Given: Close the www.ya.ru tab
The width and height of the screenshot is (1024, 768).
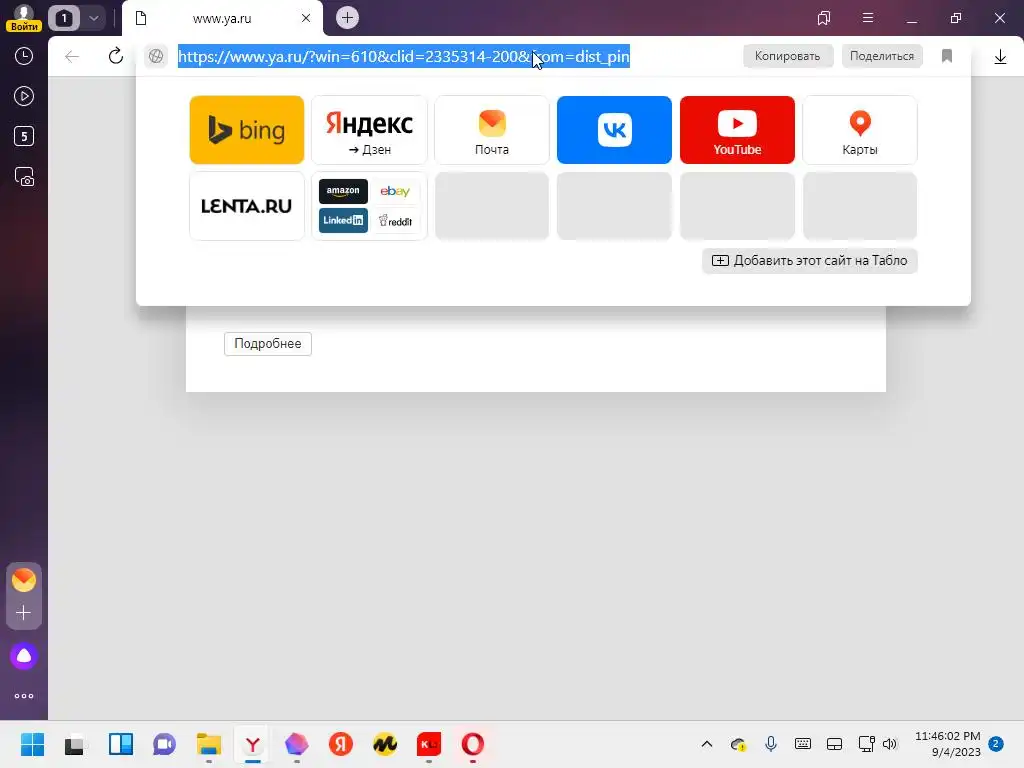Looking at the screenshot, I should click(x=306, y=18).
